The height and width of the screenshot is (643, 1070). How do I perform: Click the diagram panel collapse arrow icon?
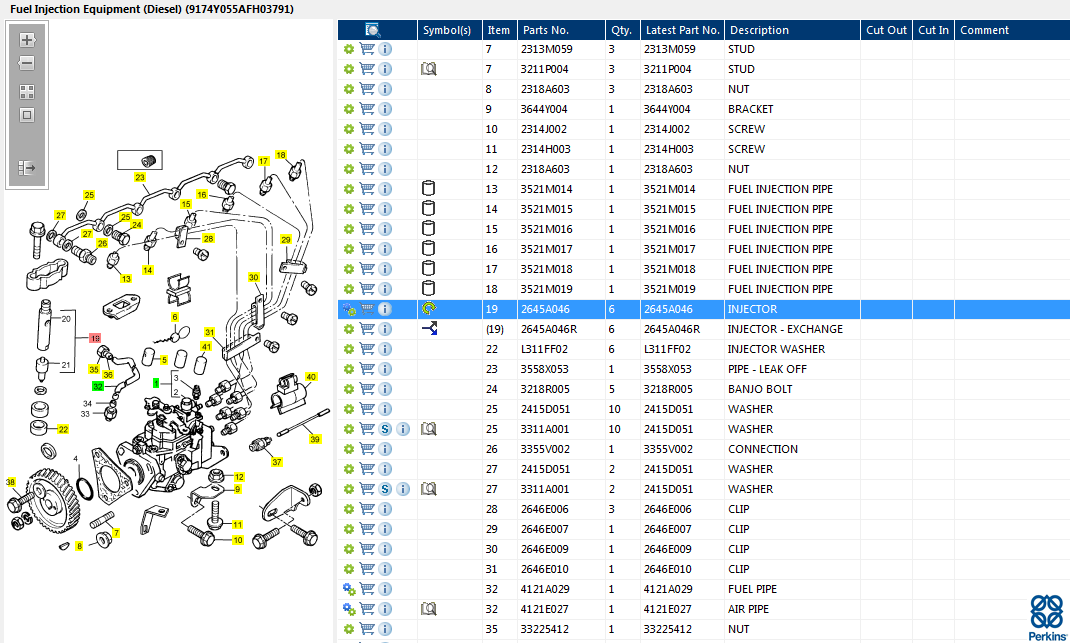(x=27, y=167)
